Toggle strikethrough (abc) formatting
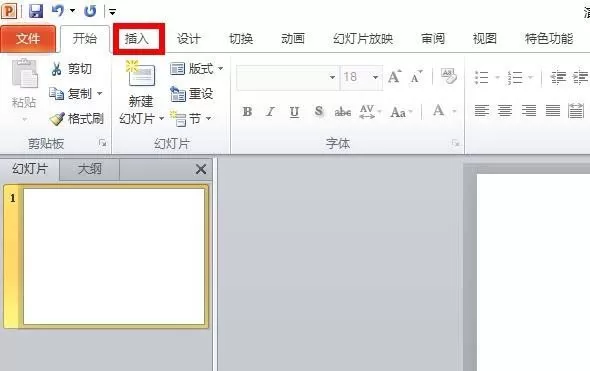The image size is (590, 371). click(x=342, y=112)
